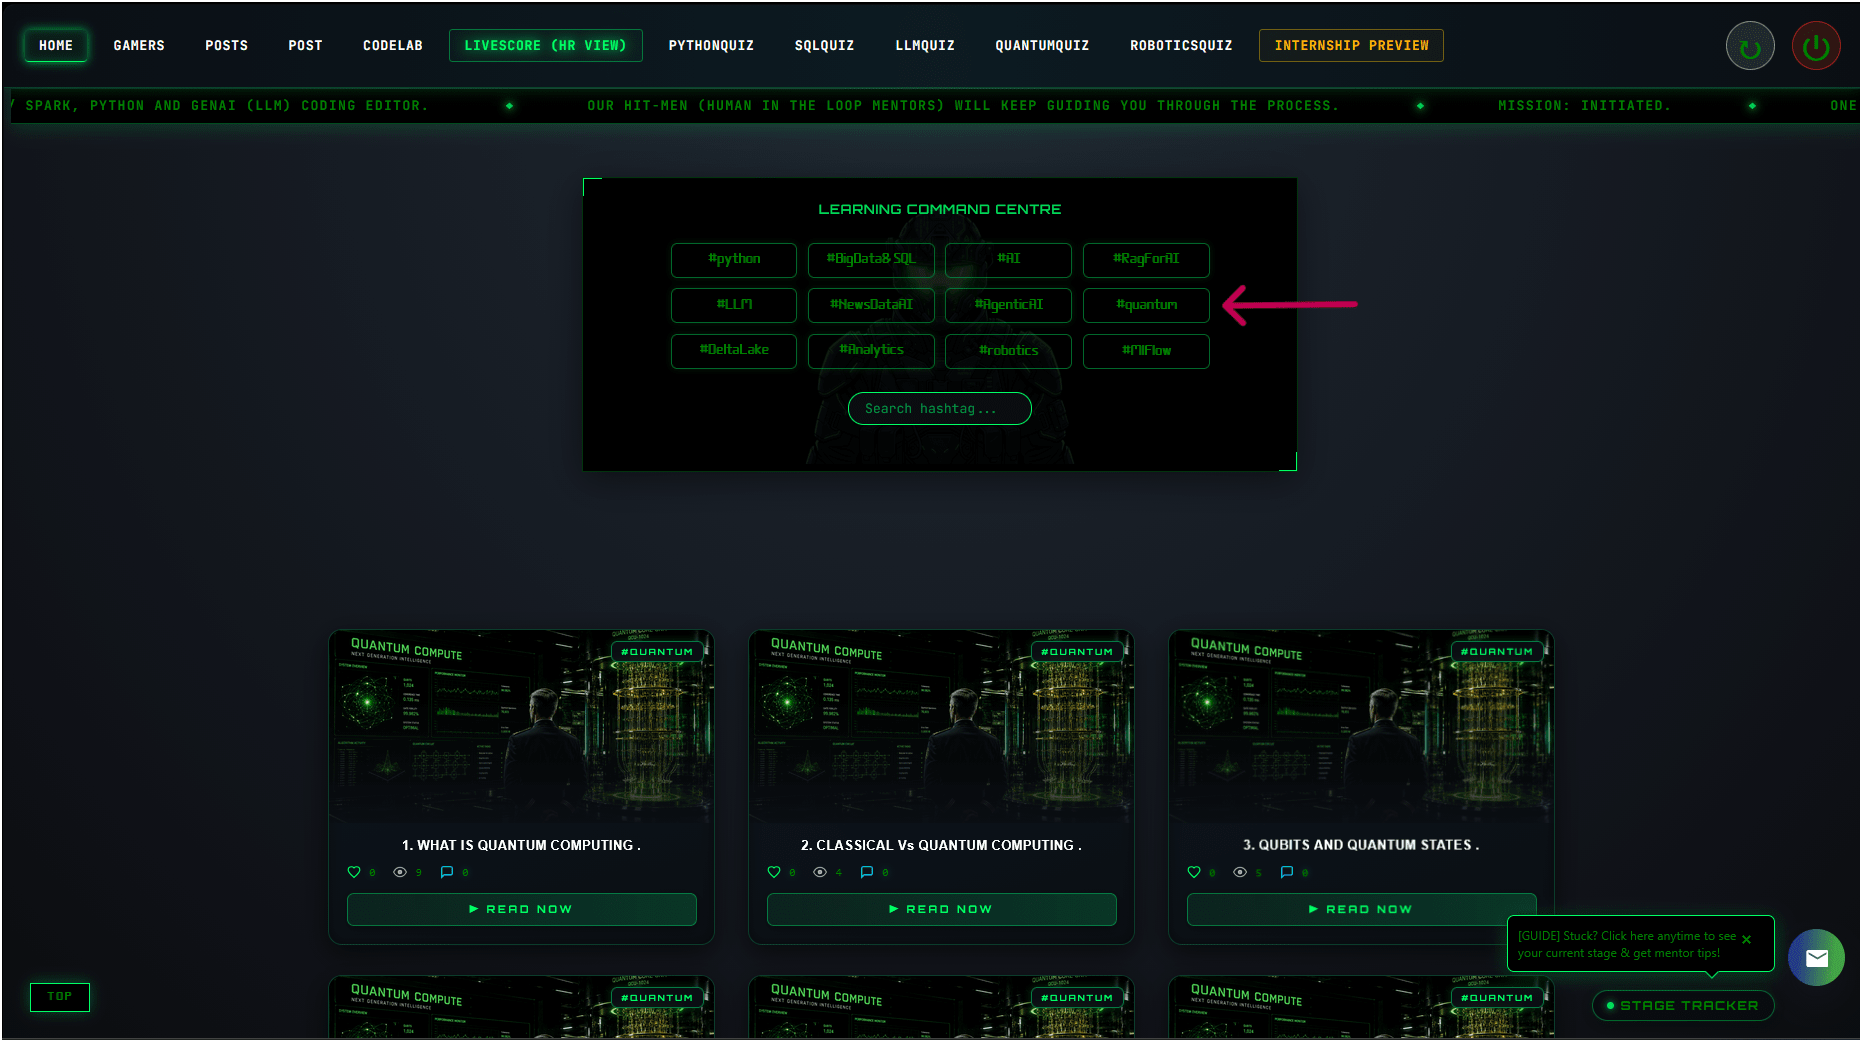This screenshot has width=1862, height=1042.
Task: Open thumbnail of 'What is Quantum Computing' card
Action: [522, 727]
